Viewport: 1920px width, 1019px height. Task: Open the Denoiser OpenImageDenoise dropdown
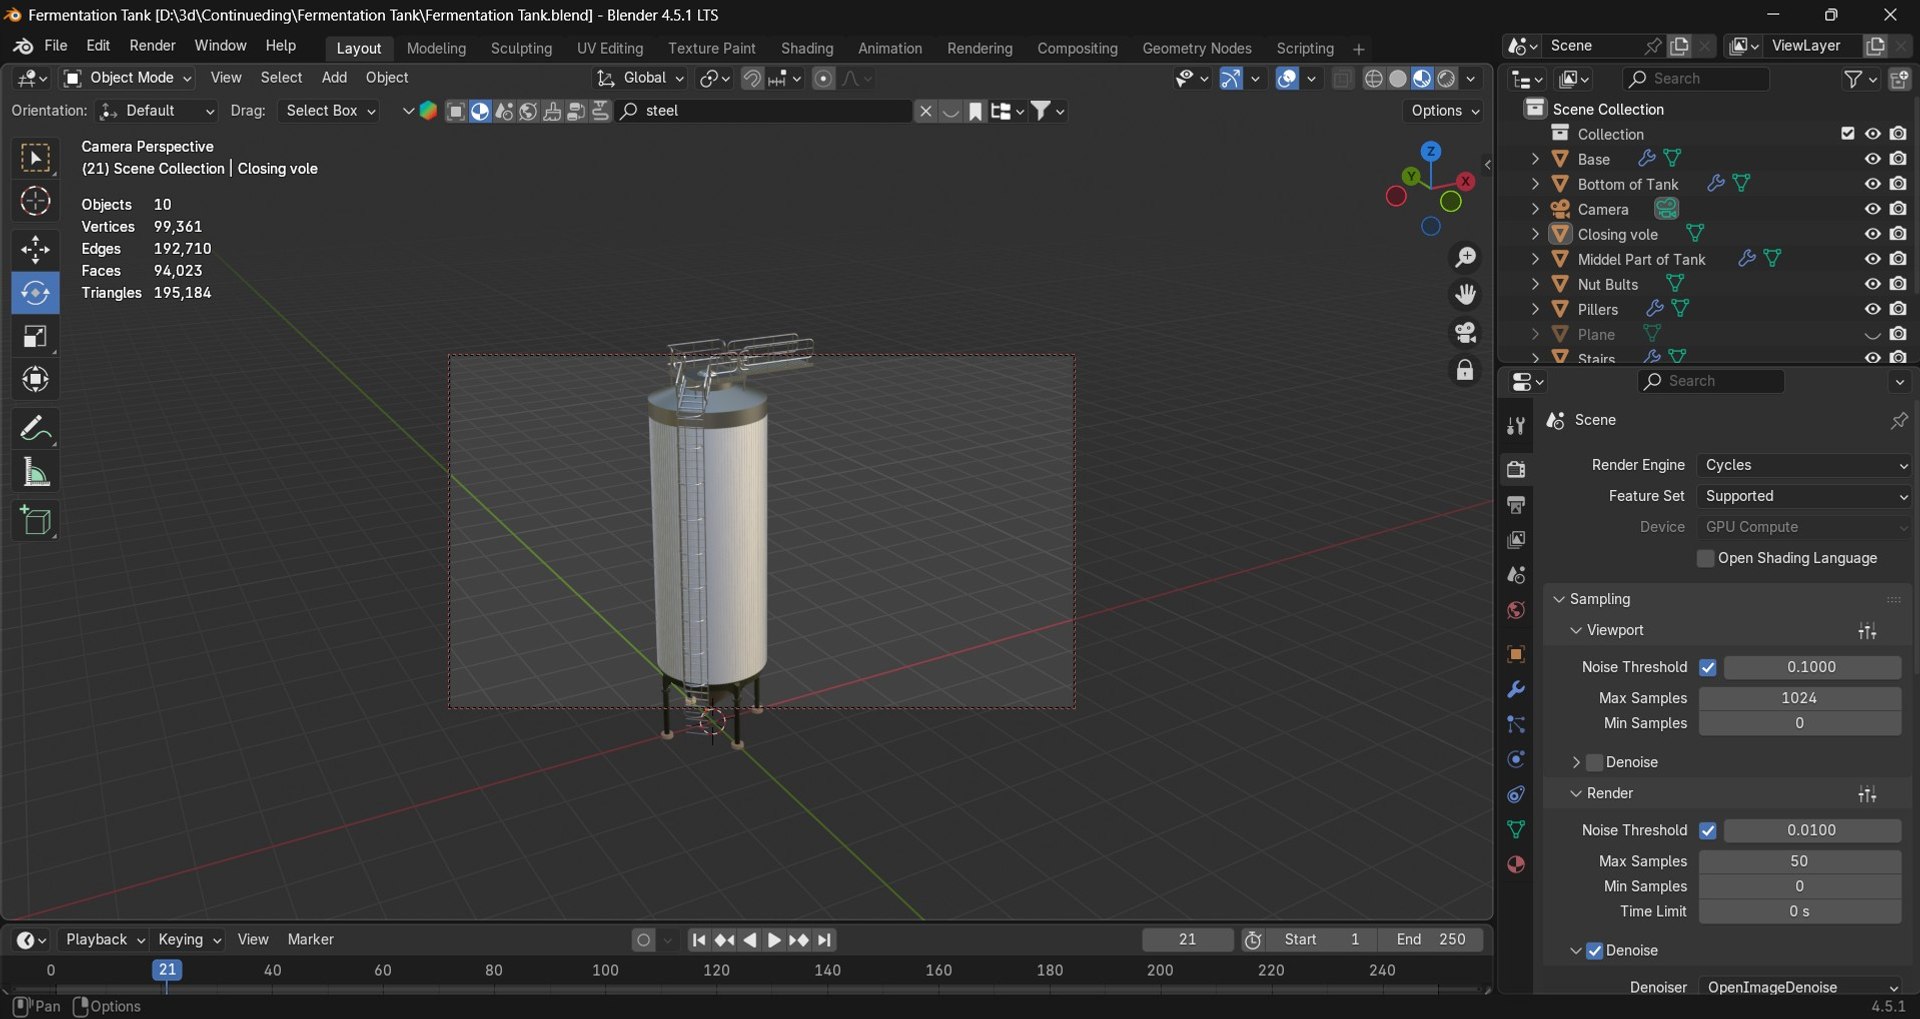click(1802, 987)
